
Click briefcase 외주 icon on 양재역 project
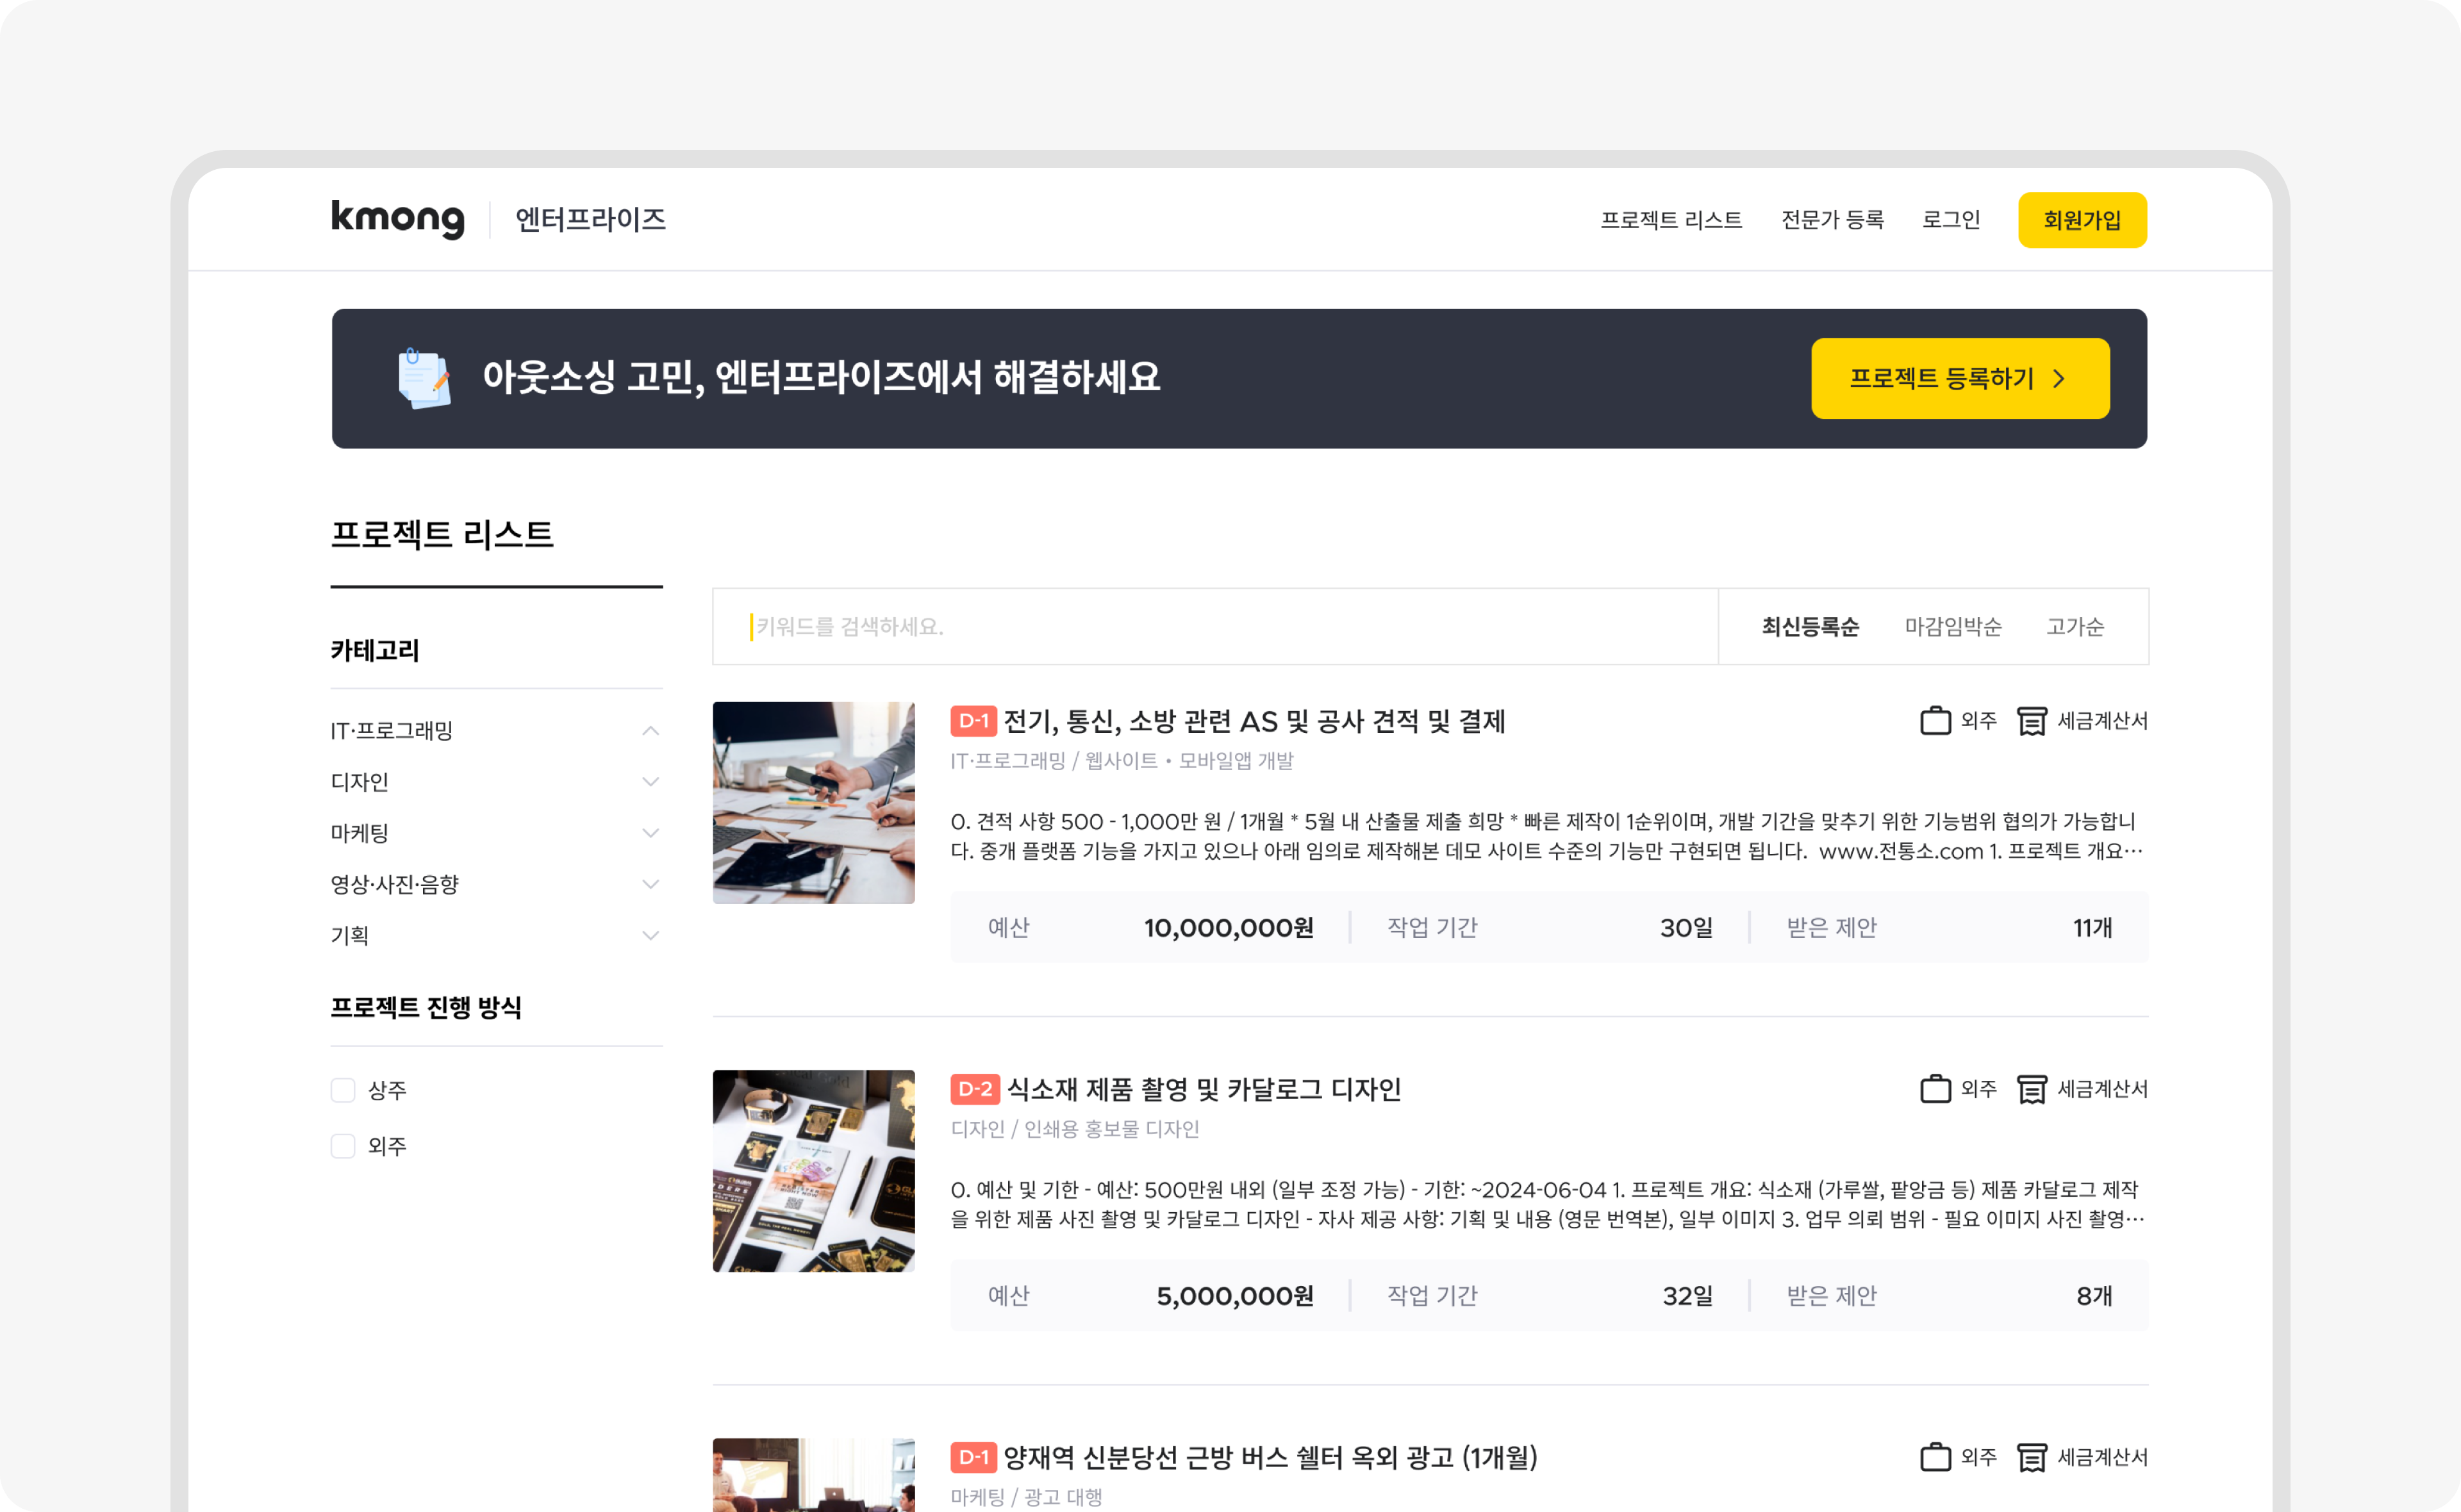click(1935, 1456)
